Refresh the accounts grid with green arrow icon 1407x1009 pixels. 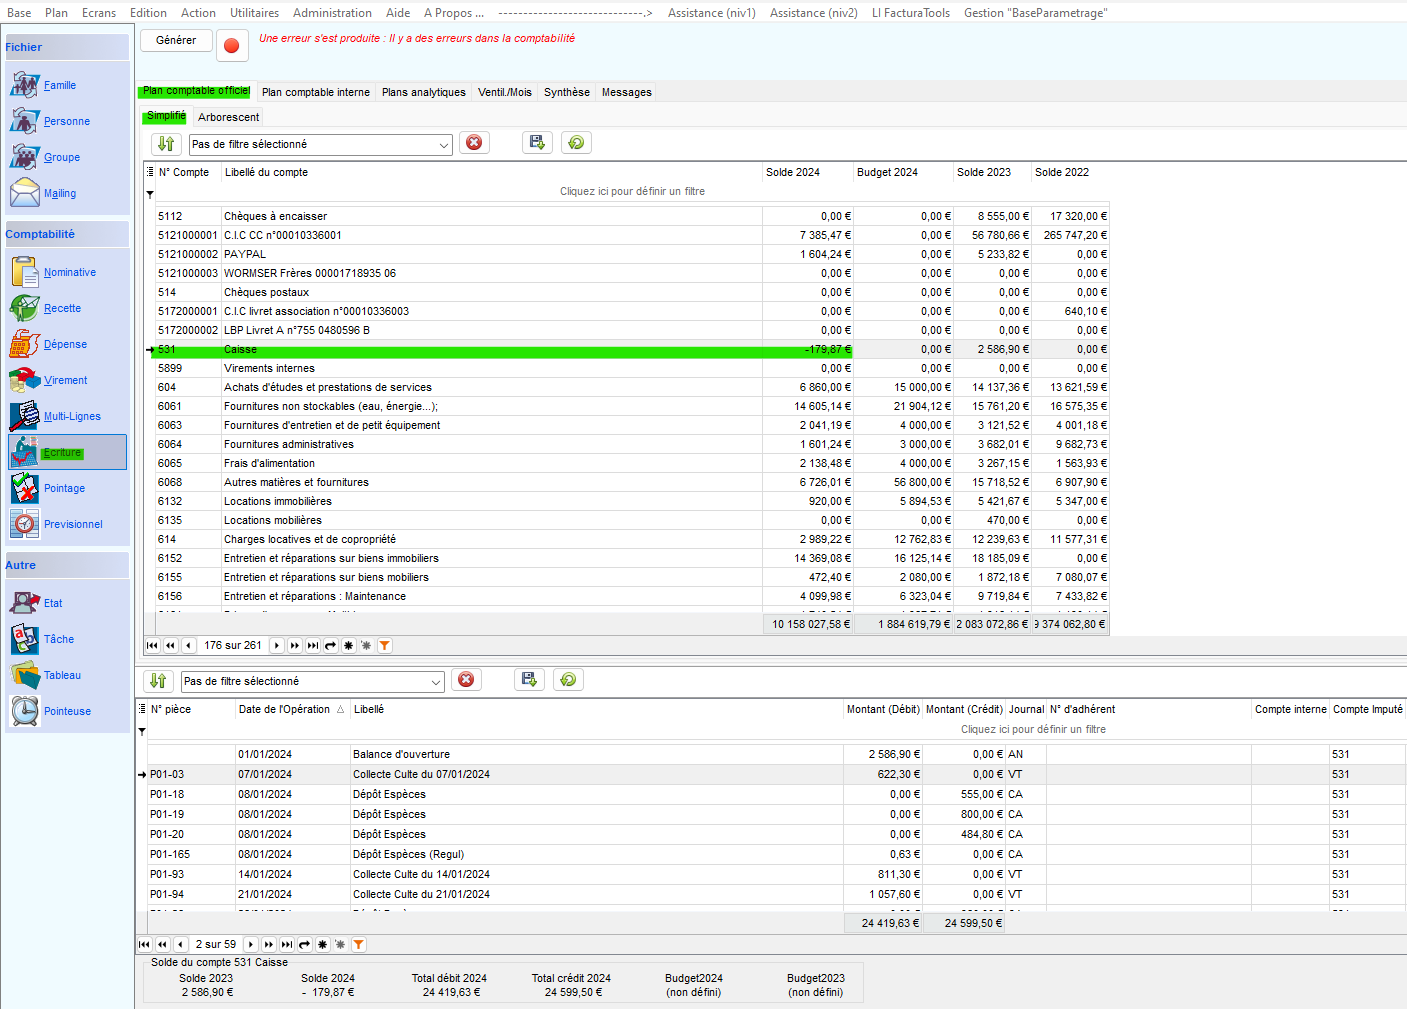click(x=576, y=143)
